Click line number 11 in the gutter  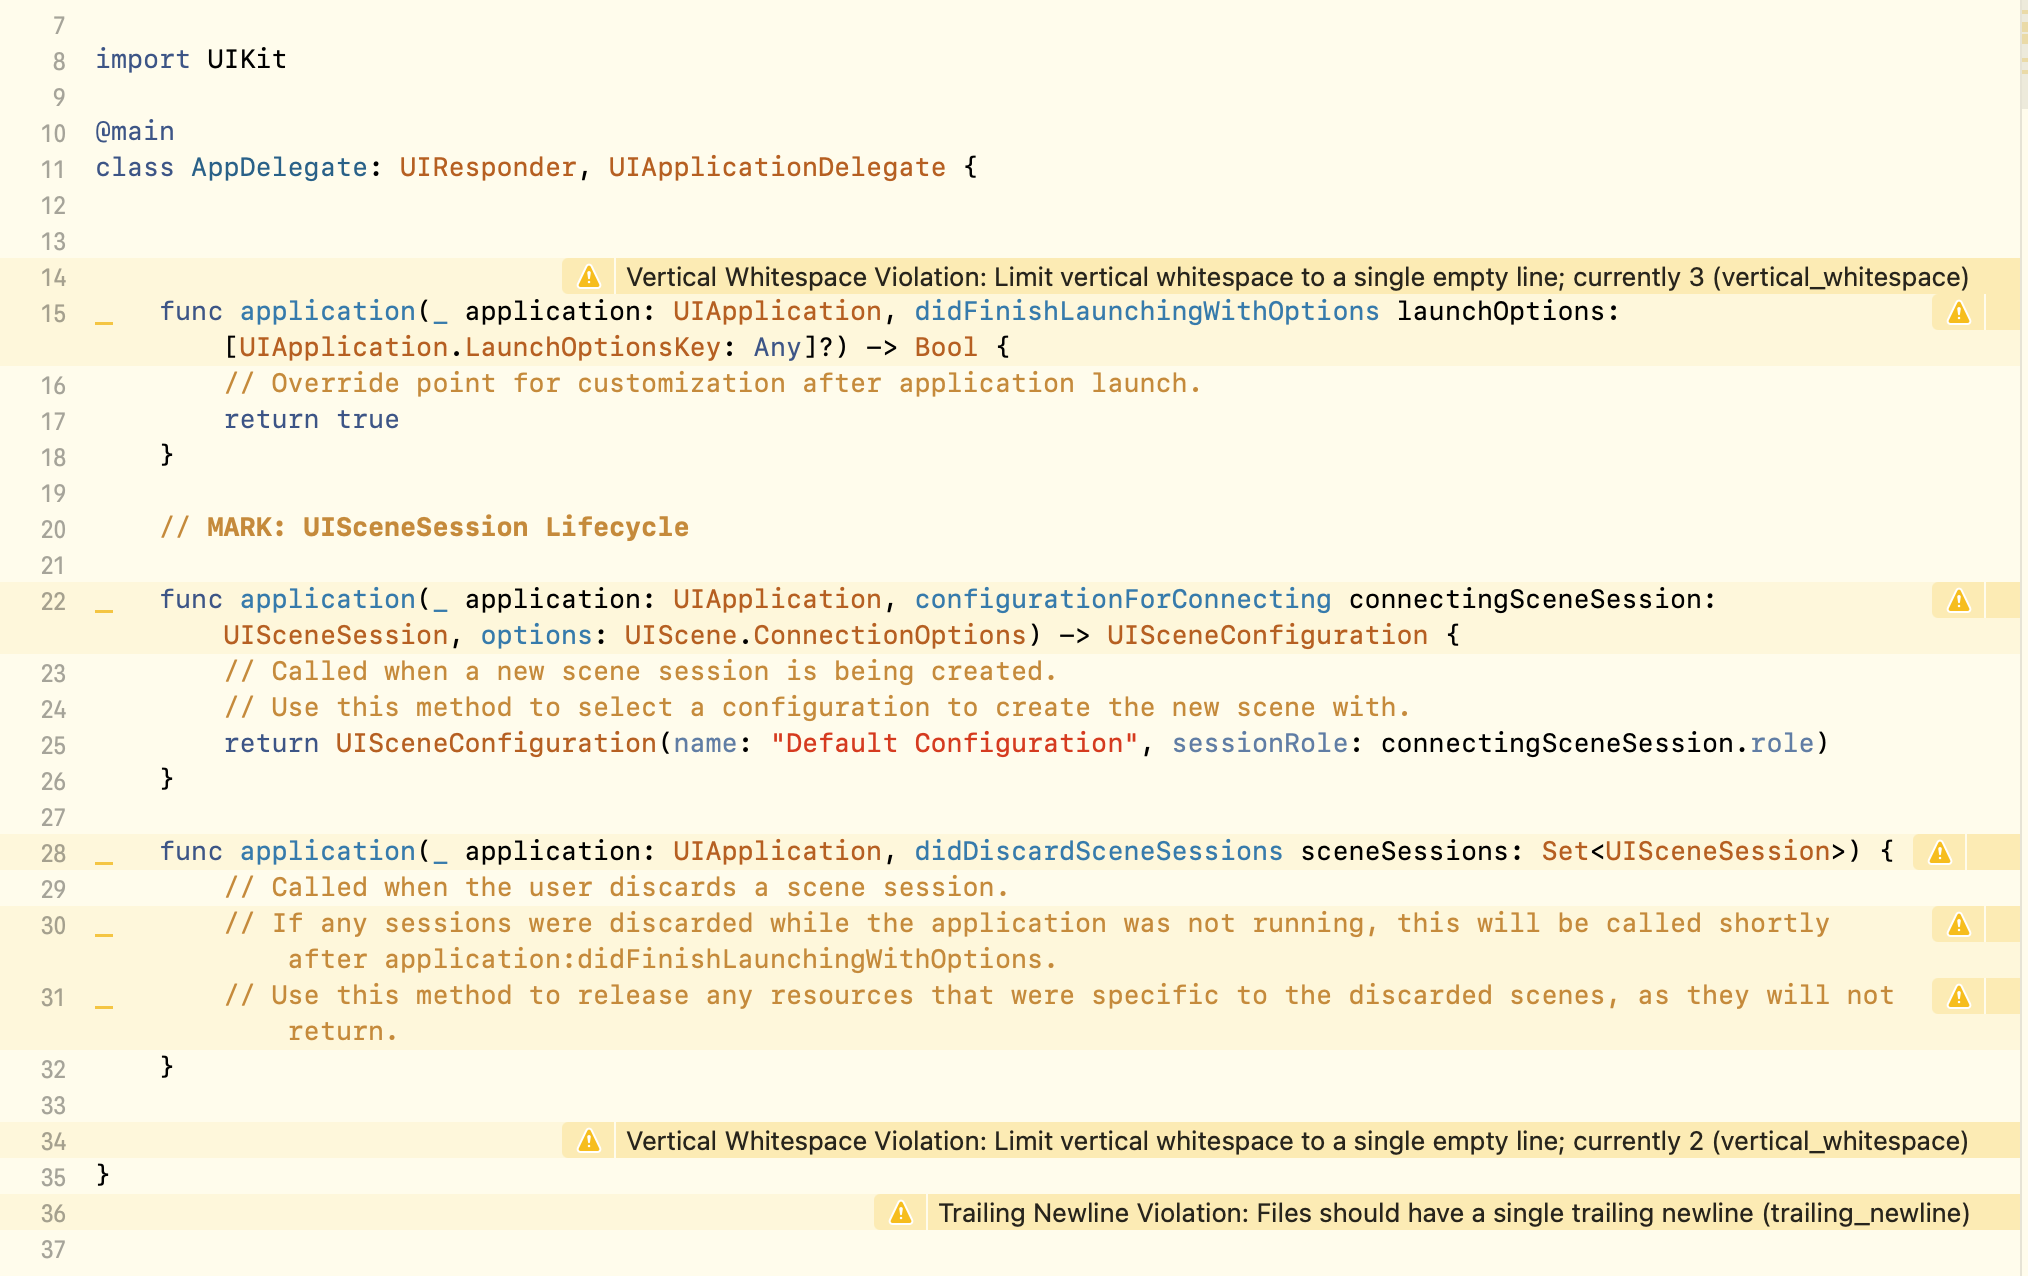[53, 169]
